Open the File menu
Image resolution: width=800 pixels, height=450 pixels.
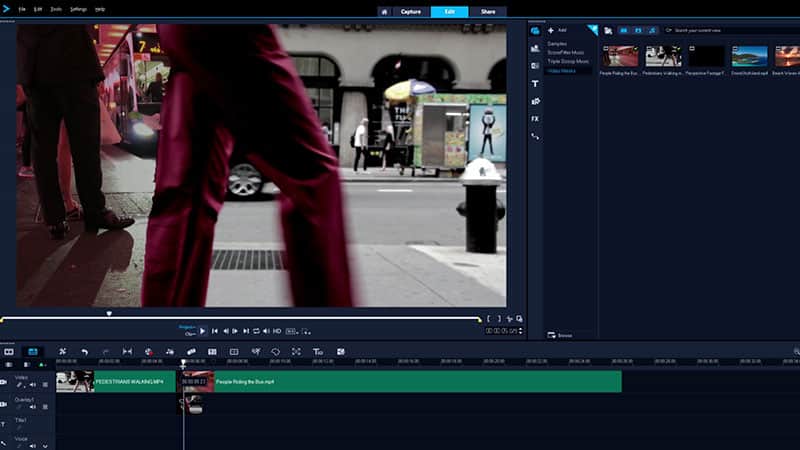click(21, 8)
